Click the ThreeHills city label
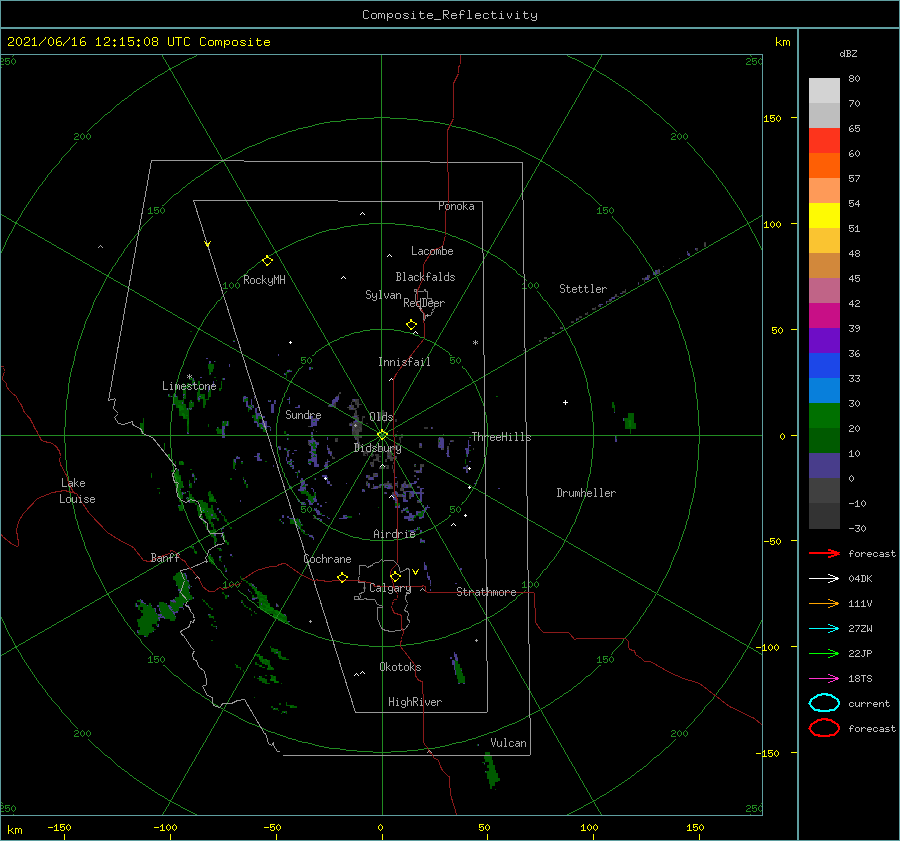This screenshot has height=841, width=900. click(501, 437)
